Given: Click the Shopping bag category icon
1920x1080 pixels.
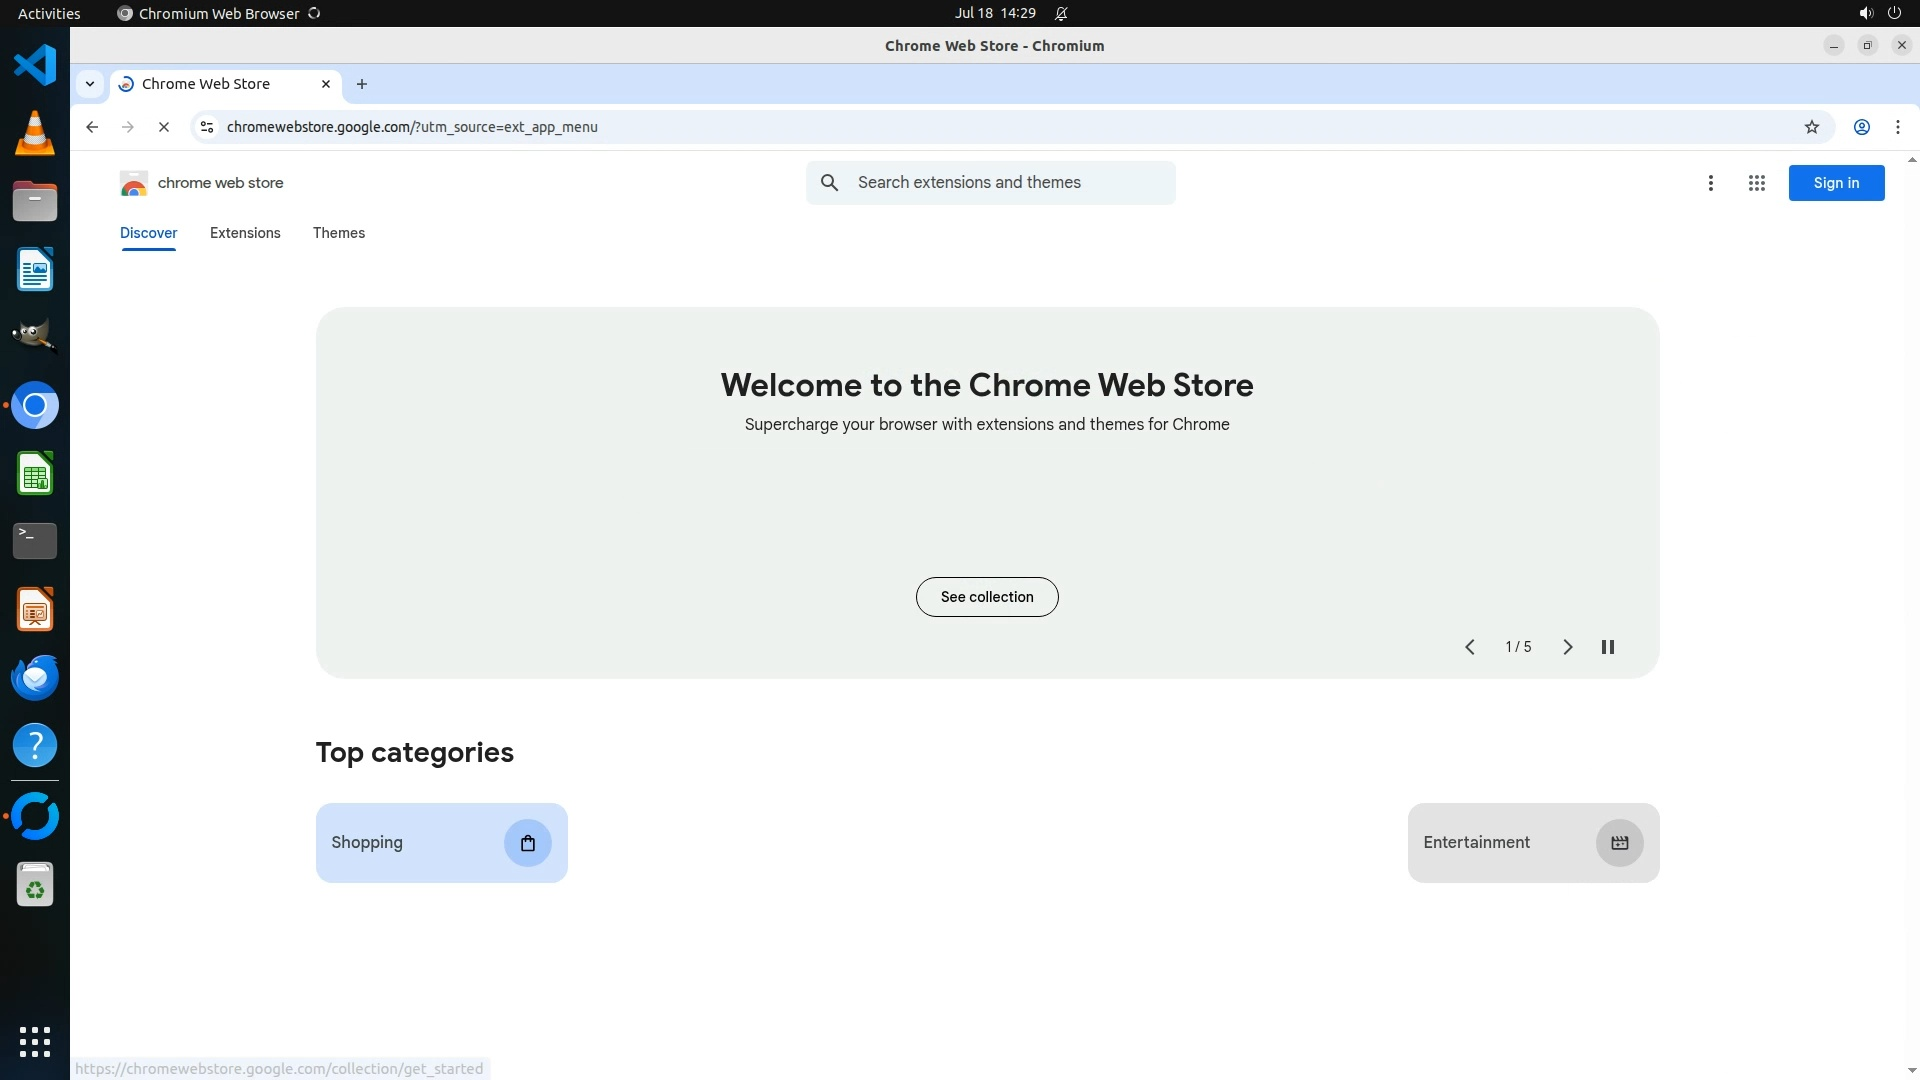Looking at the screenshot, I should coord(528,843).
